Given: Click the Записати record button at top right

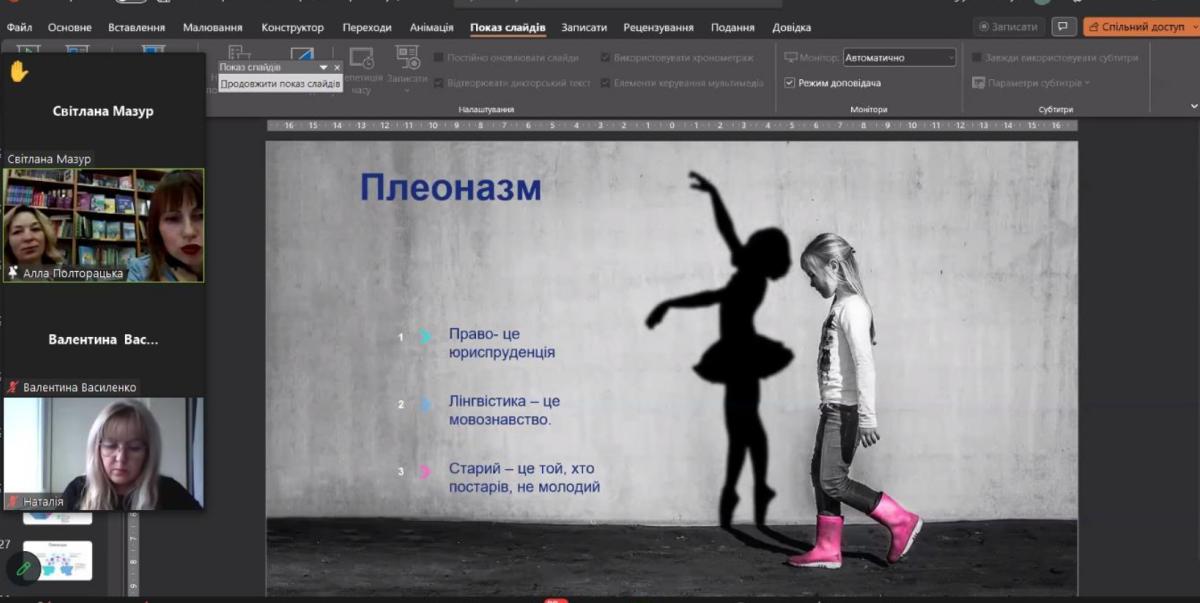Looking at the screenshot, I should tap(1008, 27).
